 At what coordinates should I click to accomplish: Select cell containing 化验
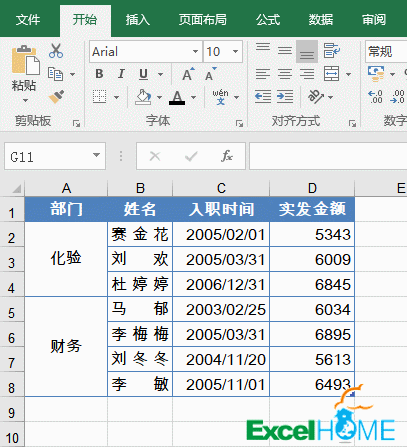[66, 259]
